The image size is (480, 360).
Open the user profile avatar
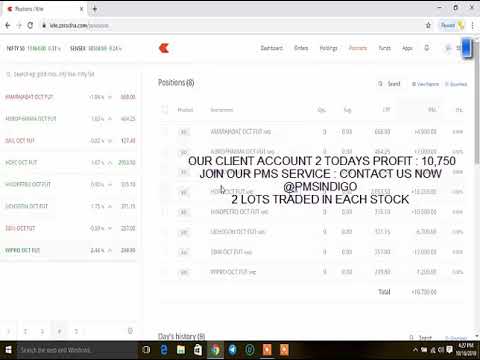click(448, 48)
